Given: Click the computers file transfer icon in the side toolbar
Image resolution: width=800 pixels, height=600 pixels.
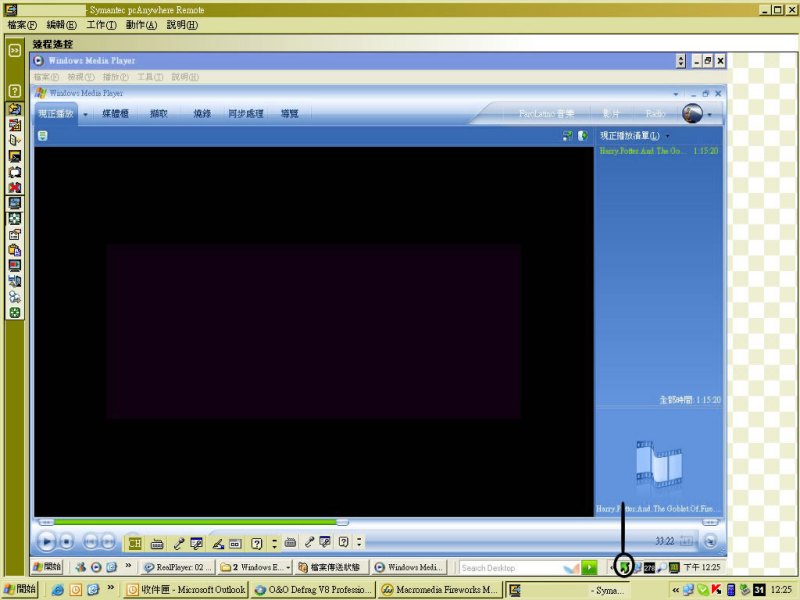Looking at the screenshot, I should (15, 282).
